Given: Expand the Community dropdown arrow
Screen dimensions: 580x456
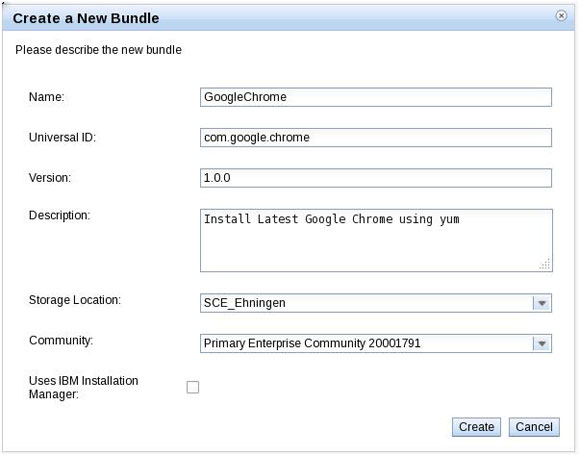Looking at the screenshot, I should 542,344.
